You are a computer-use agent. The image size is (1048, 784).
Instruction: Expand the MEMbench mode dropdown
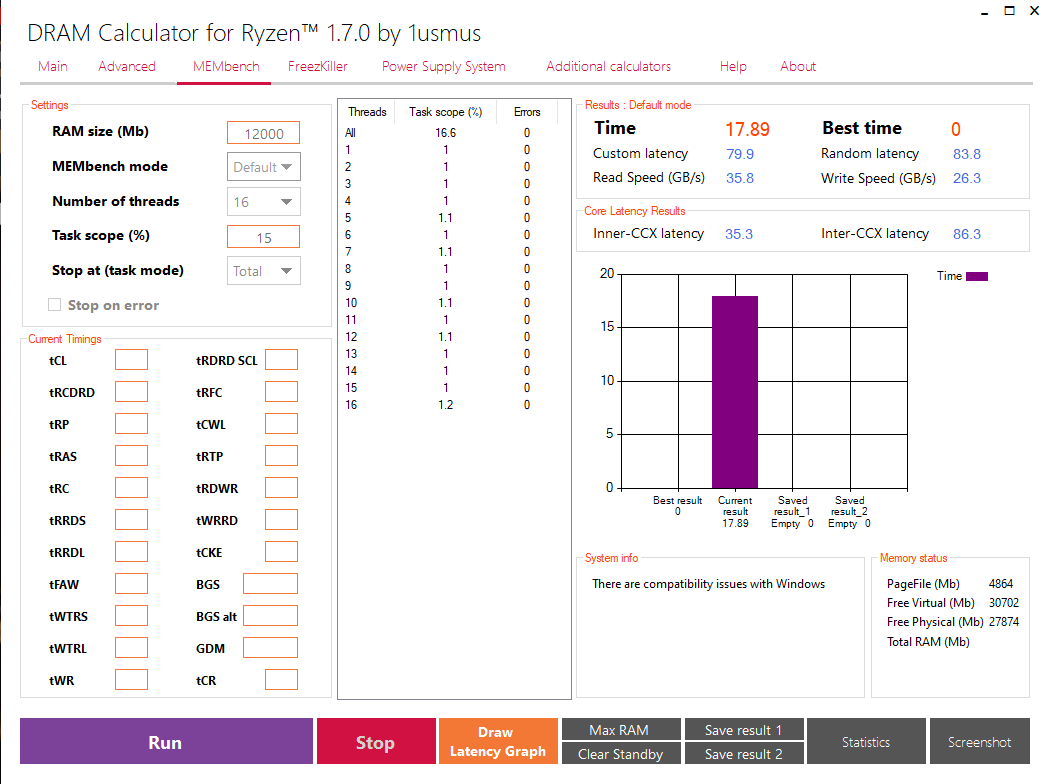click(263, 167)
